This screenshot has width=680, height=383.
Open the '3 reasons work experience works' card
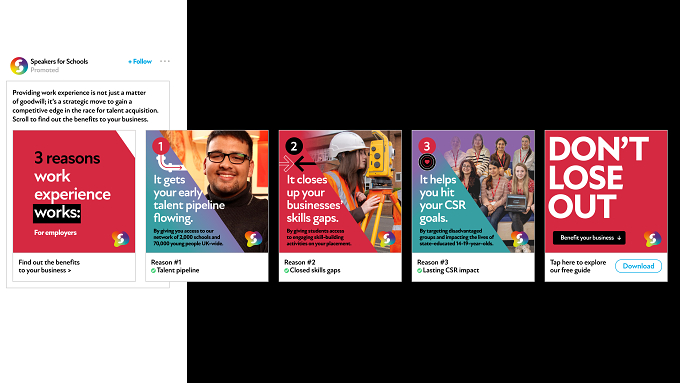pos(74,192)
